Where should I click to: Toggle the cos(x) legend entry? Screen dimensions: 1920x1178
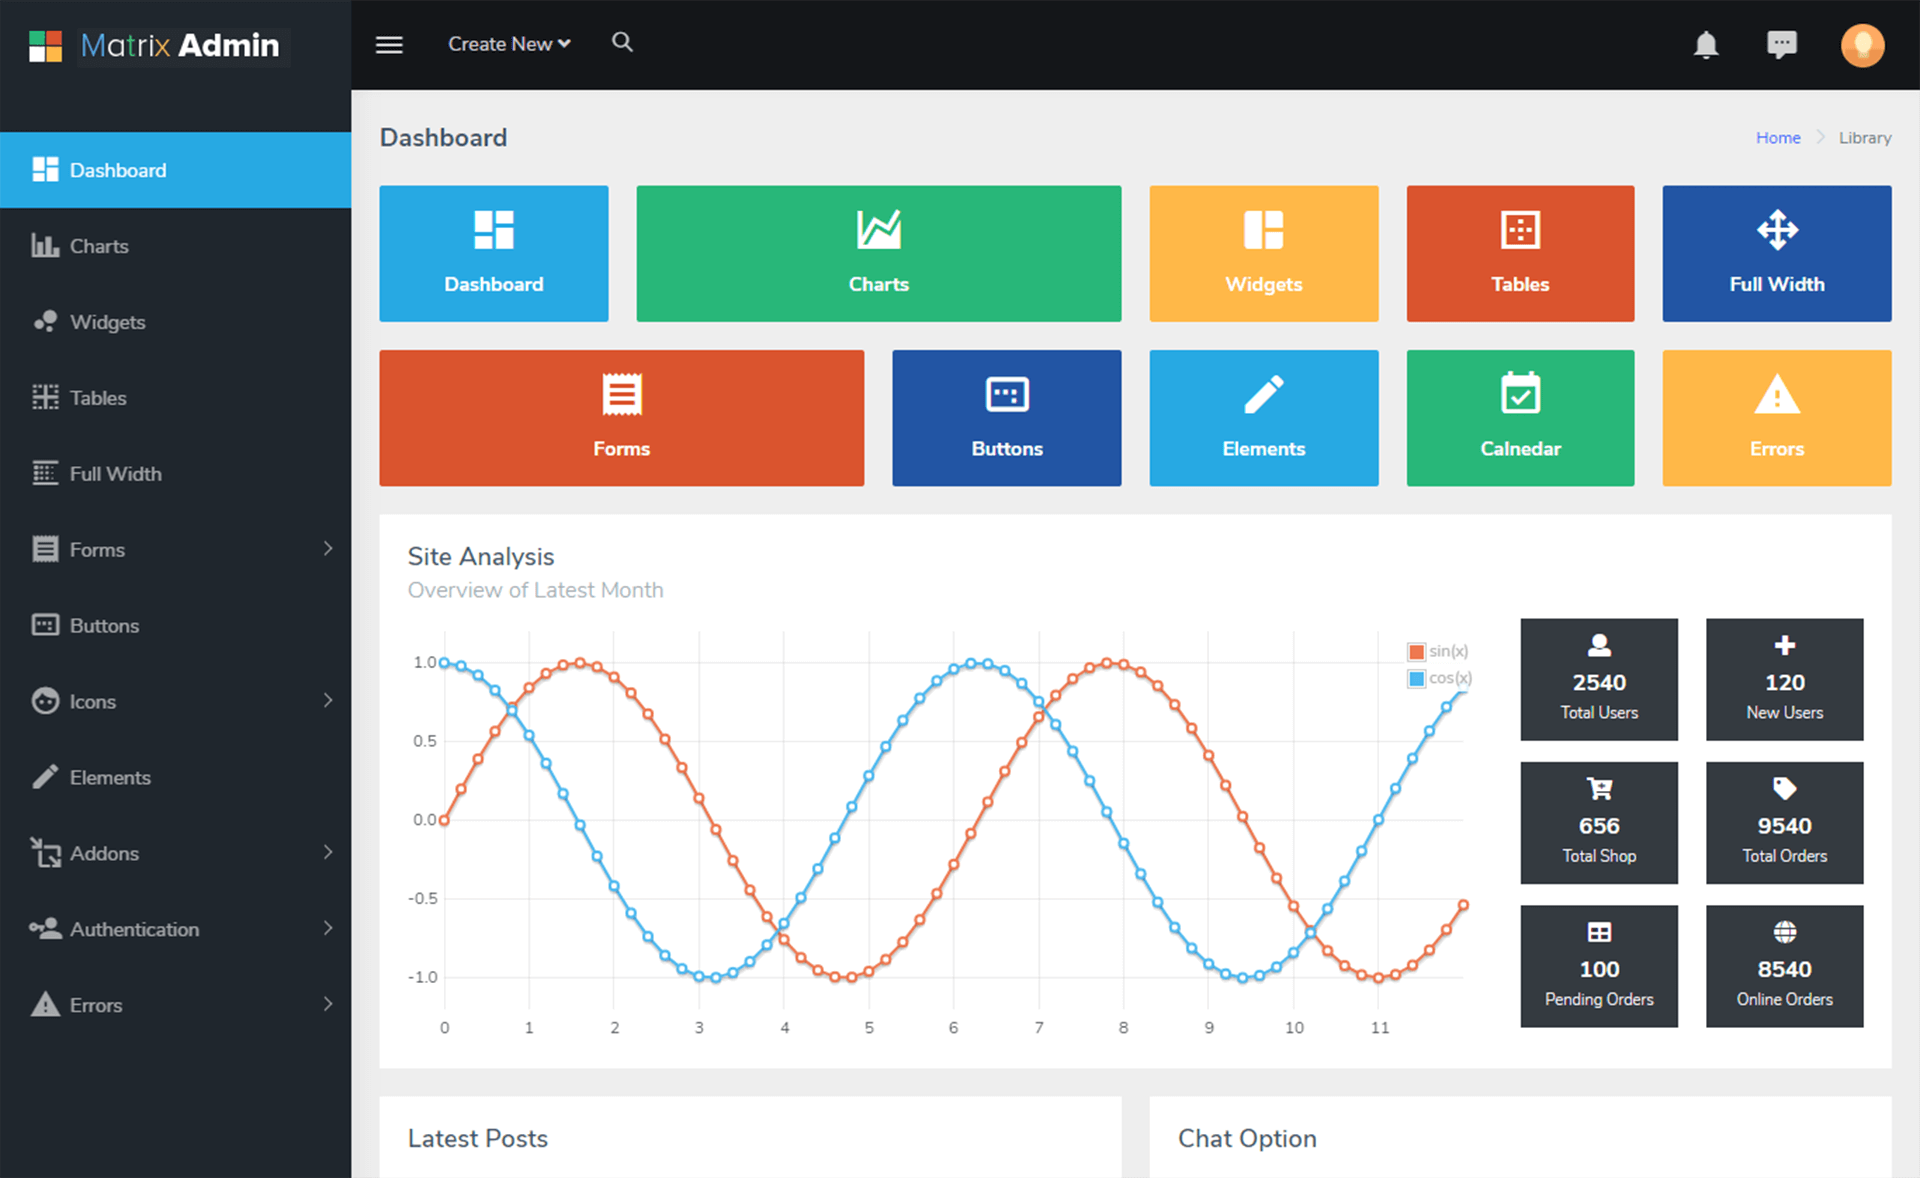pyautogui.click(x=1448, y=678)
